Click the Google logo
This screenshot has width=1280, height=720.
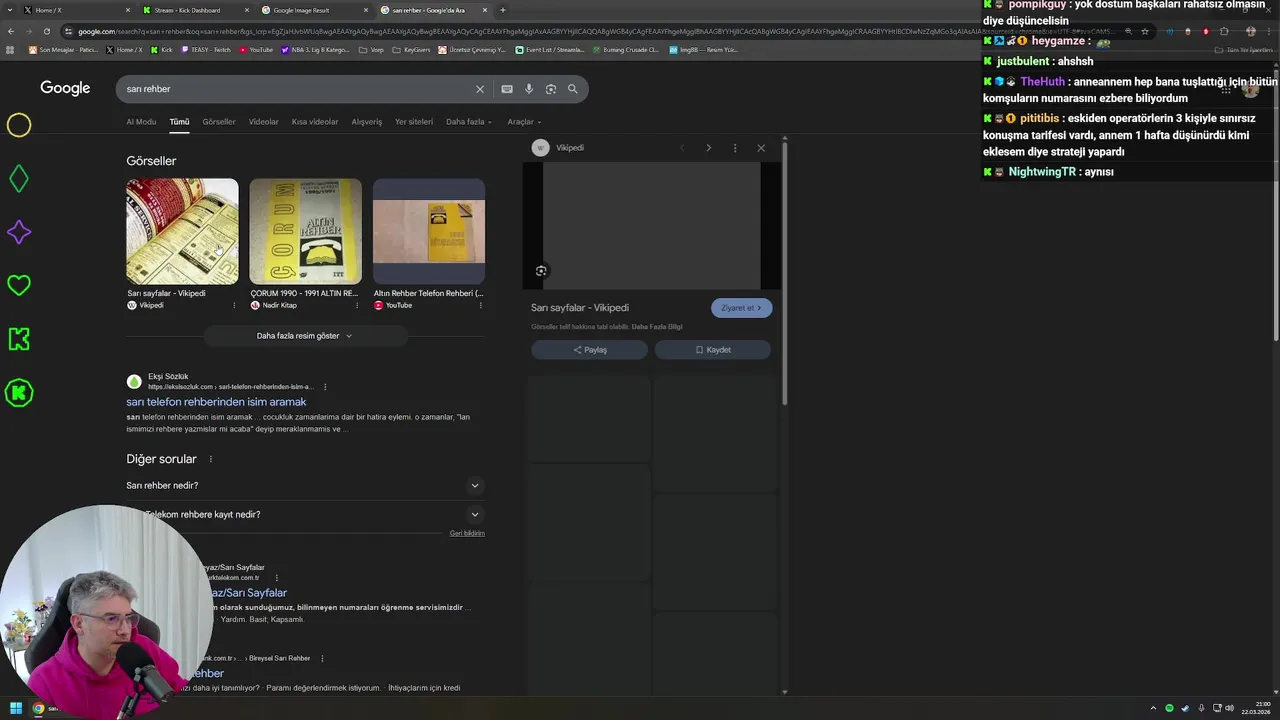point(65,88)
